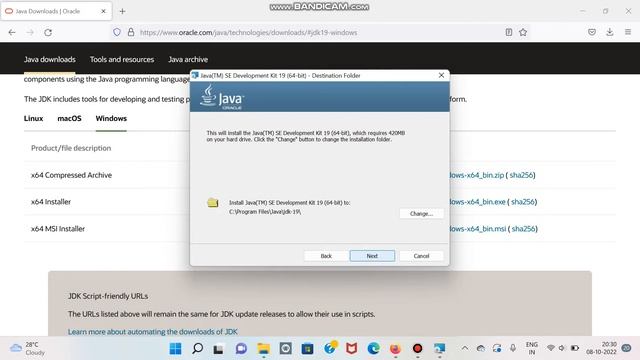Go back in Firefox
This screenshot has width=640, height=360.
coord(12,32)
